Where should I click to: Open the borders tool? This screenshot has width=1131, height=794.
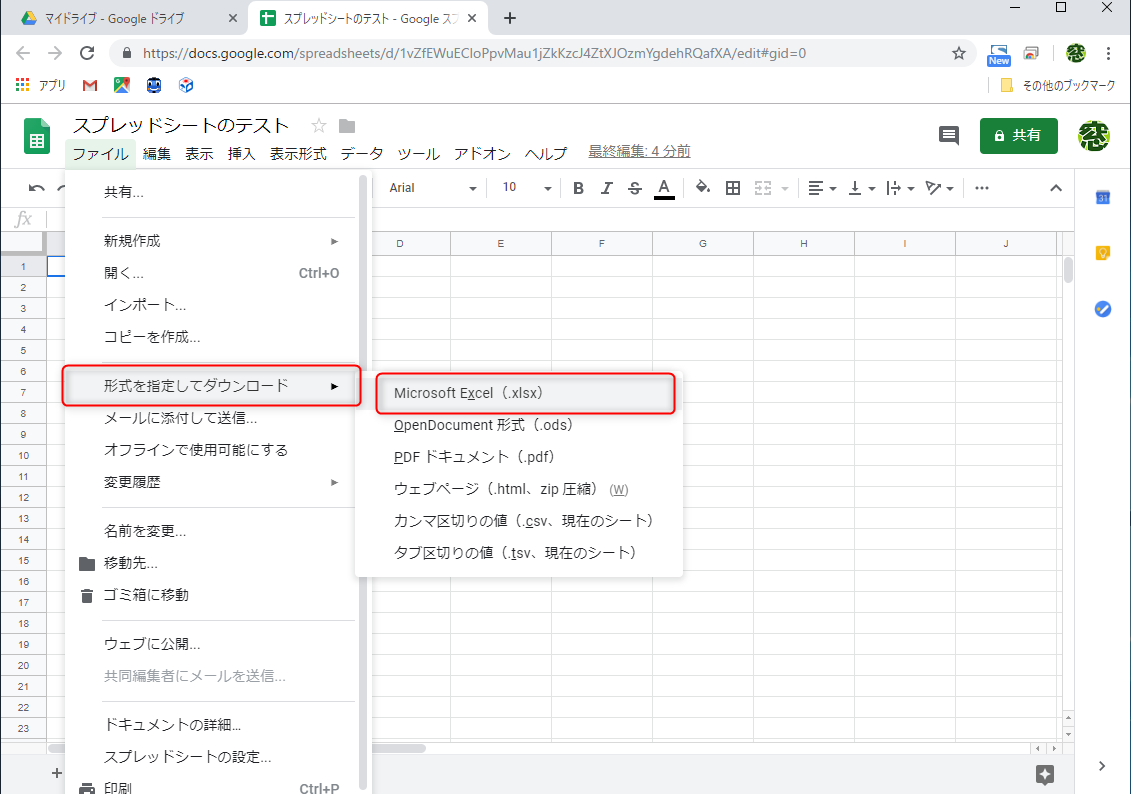733,187
